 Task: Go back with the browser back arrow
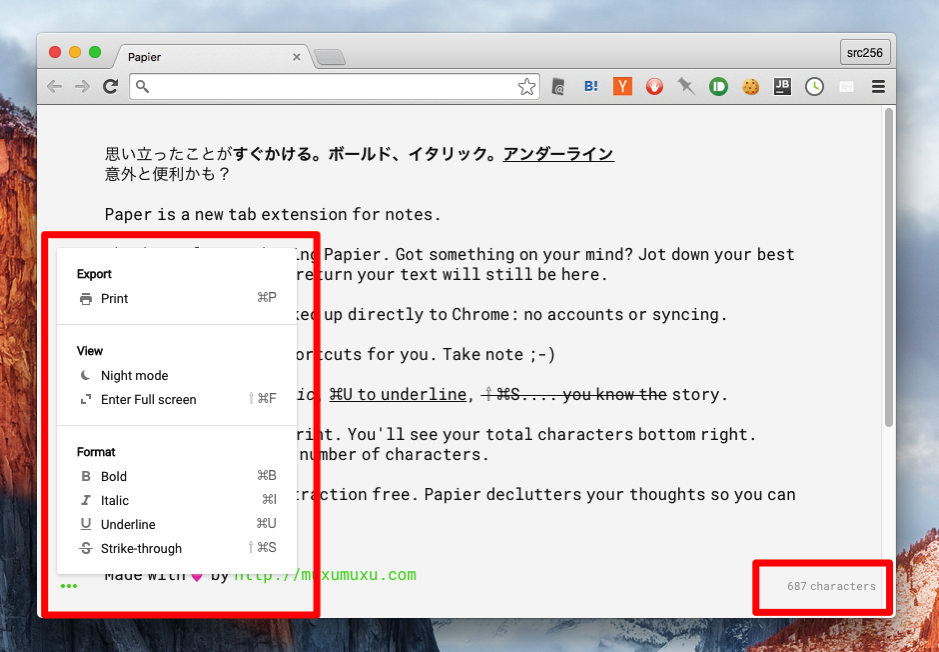pyautogui.click(x=54, y=87)
